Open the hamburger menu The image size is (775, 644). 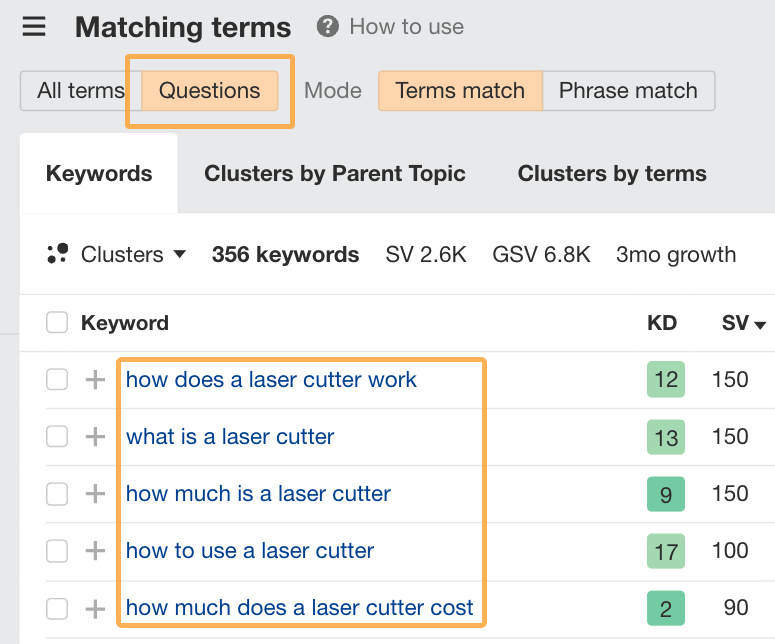pos(34,27)
